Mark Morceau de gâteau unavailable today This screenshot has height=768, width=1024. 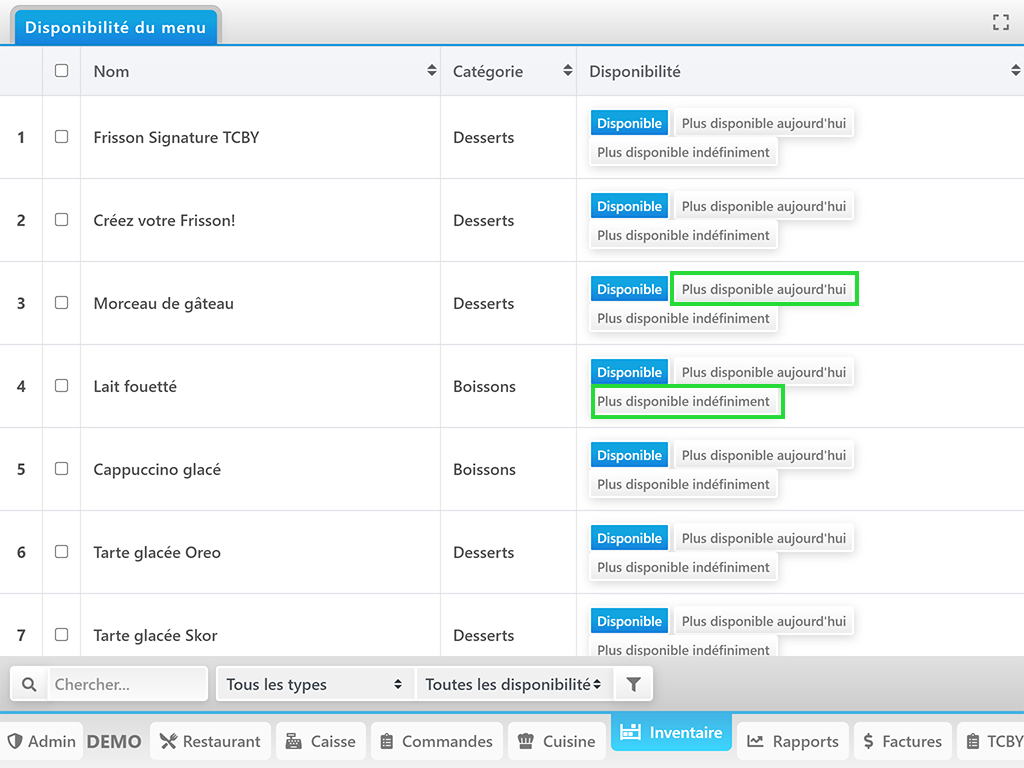764,289
